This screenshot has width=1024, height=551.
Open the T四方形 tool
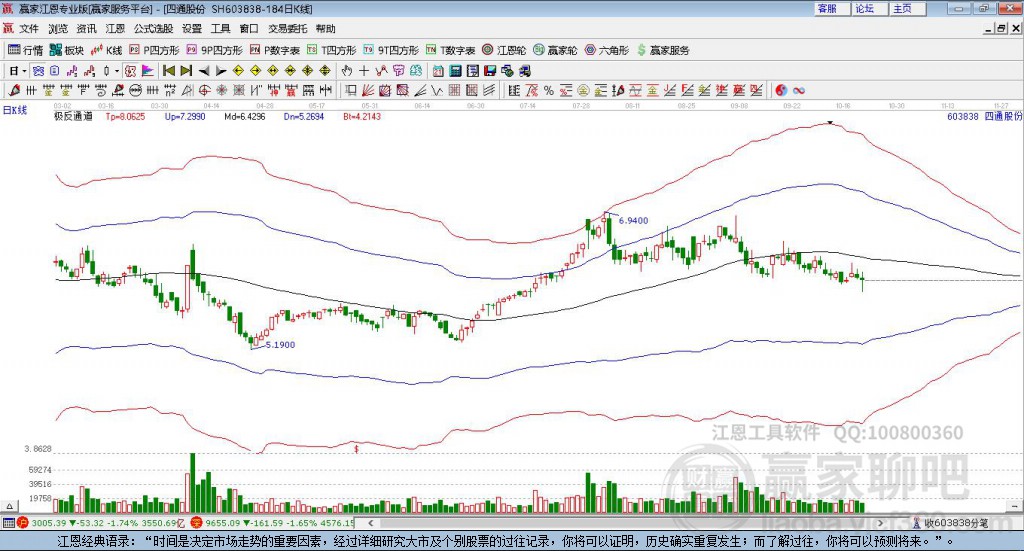pos(331,50)
